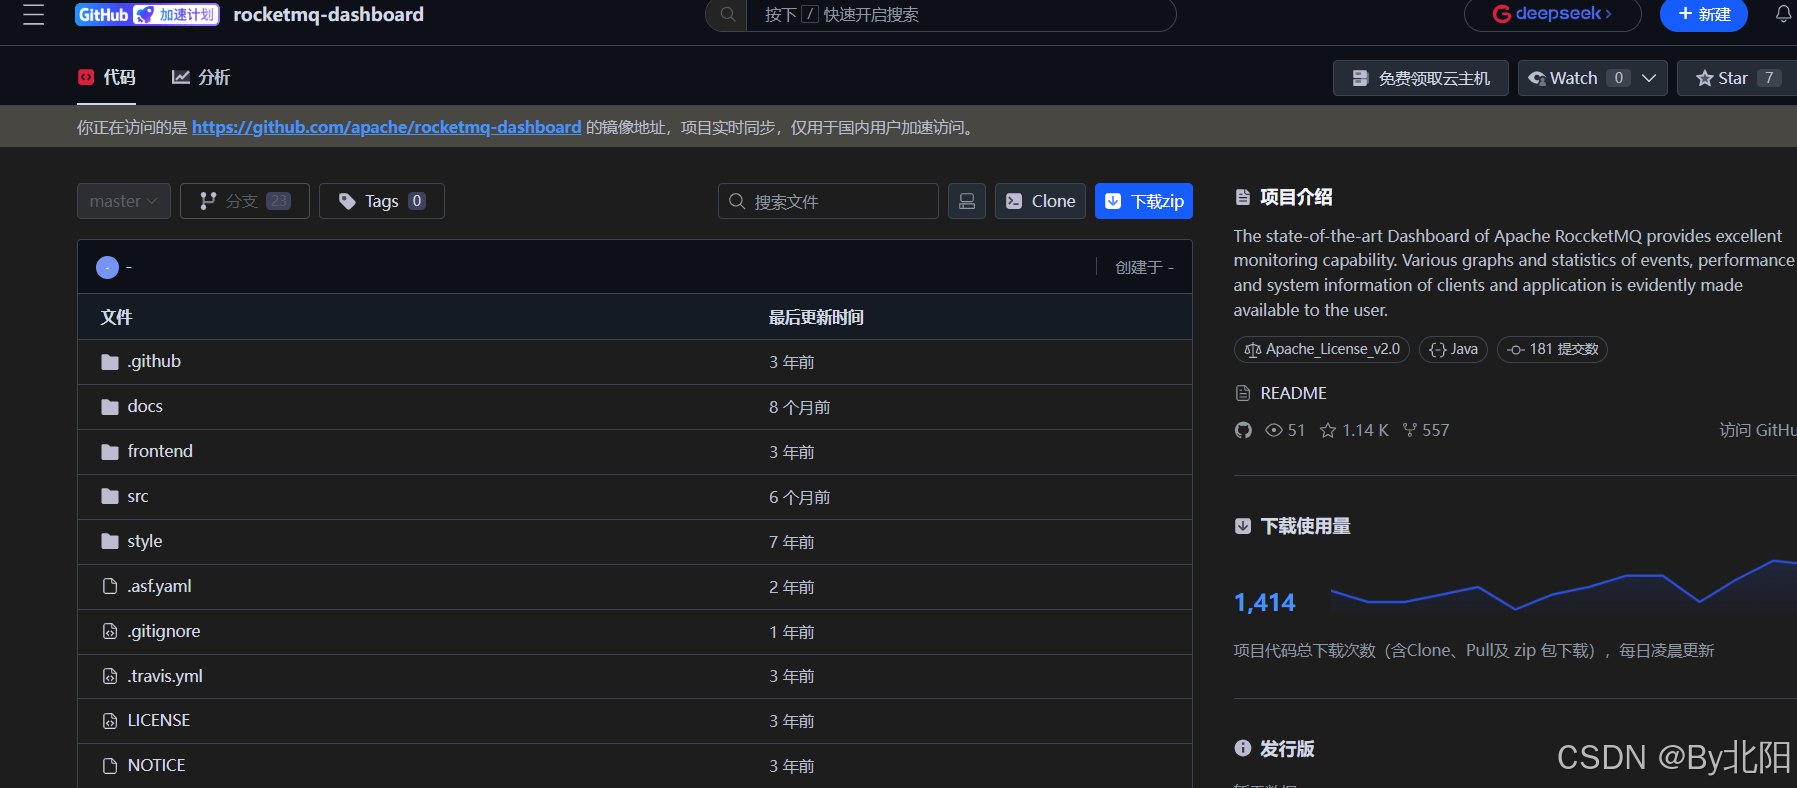Image resolution: width=1797 pixels, height=788 pixels.
Task: Click the folder icon of docs row
Action: tap(110, 407)
